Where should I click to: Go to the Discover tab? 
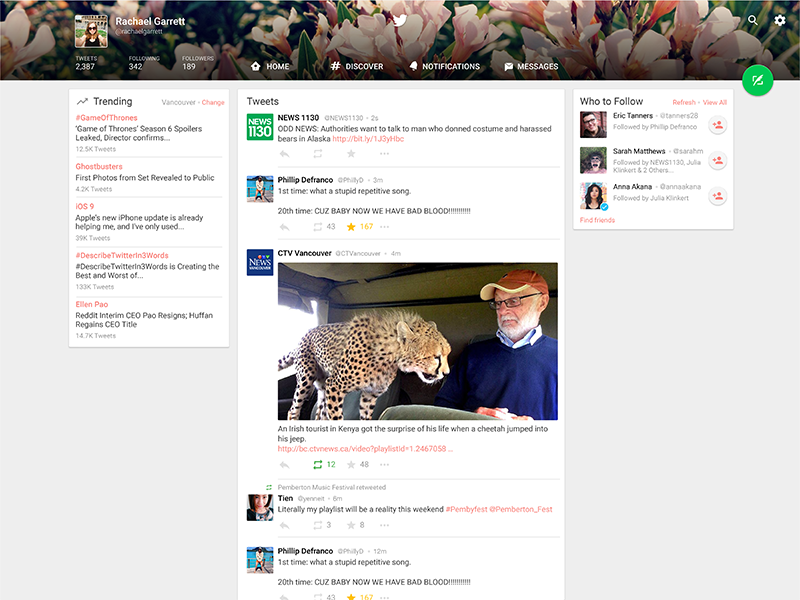point(357,66)
